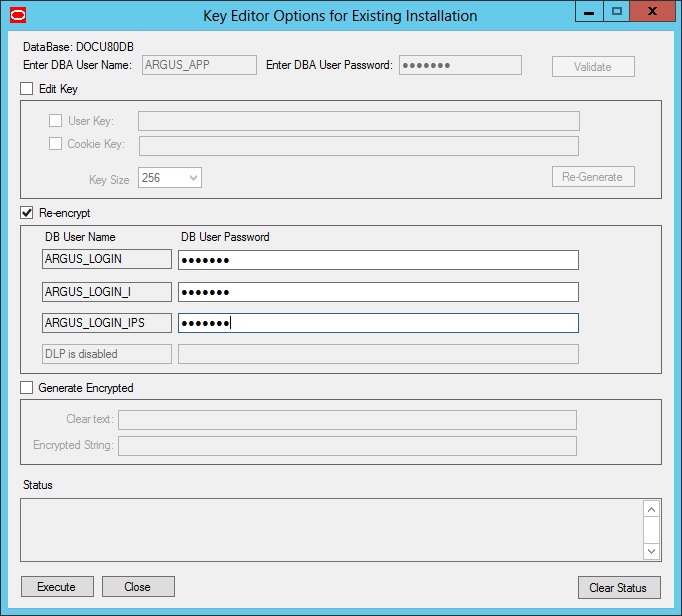
Task: Tick the User Key checkbox
Action: click(55, 121)
